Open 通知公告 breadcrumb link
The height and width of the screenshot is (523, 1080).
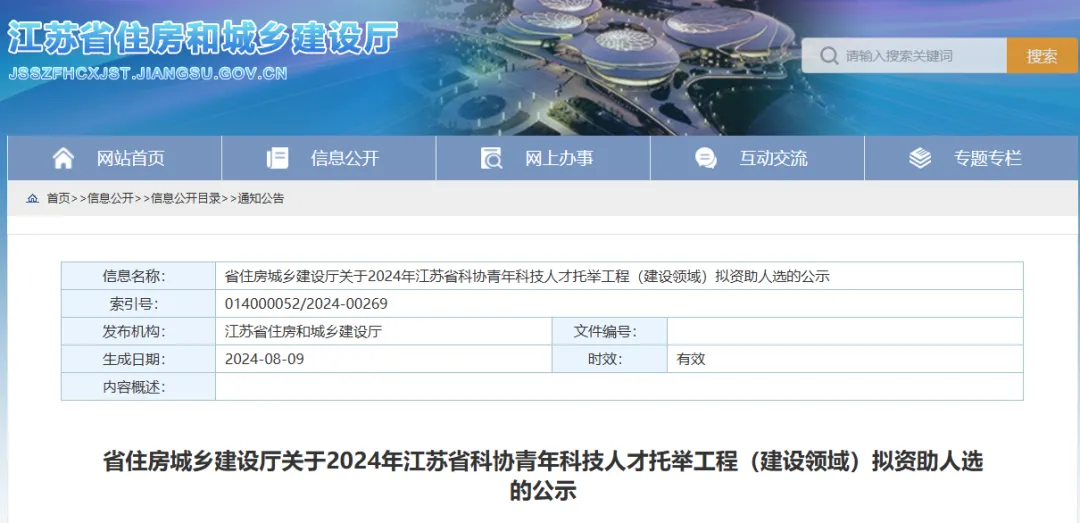261,198
